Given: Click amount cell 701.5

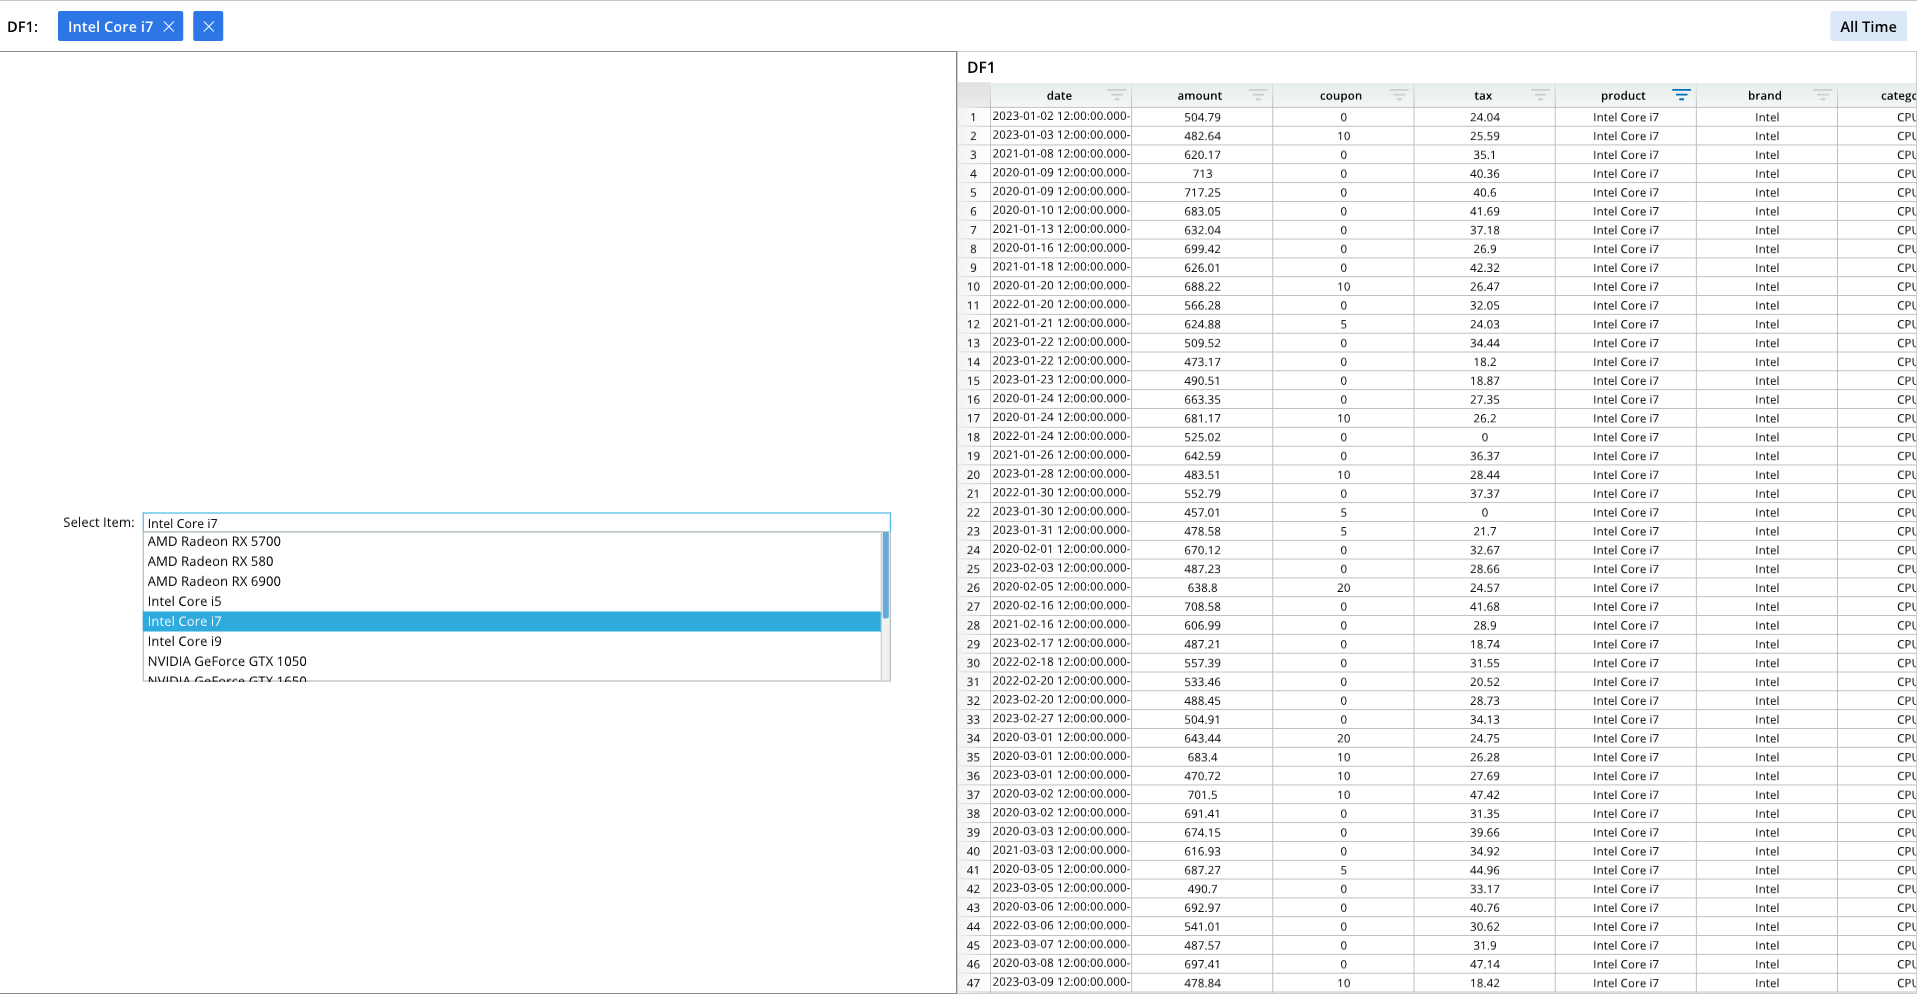Looking at the screenshot, I should point(1202,795).
